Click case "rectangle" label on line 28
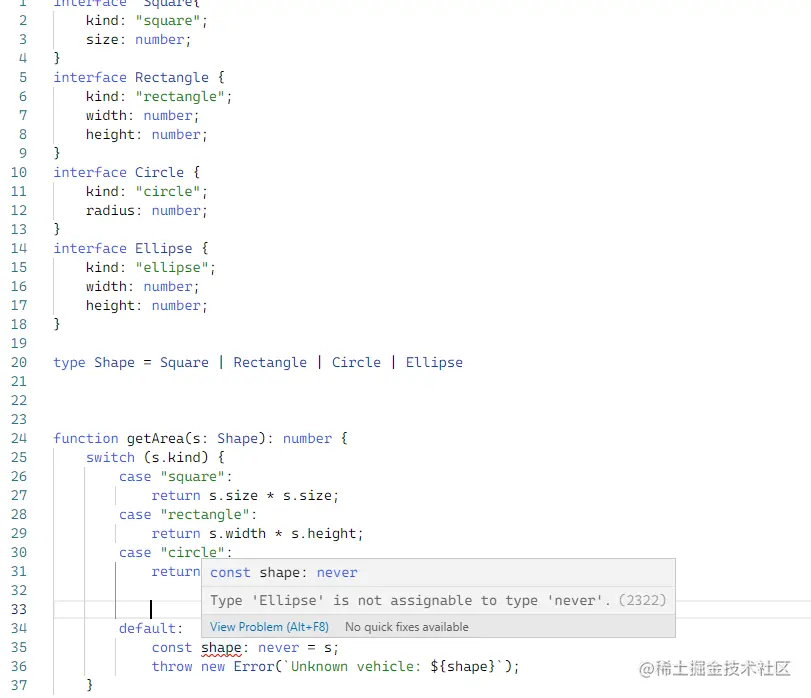Image resolution: width=811 pixels, height=698 pixels. (188, 514)
